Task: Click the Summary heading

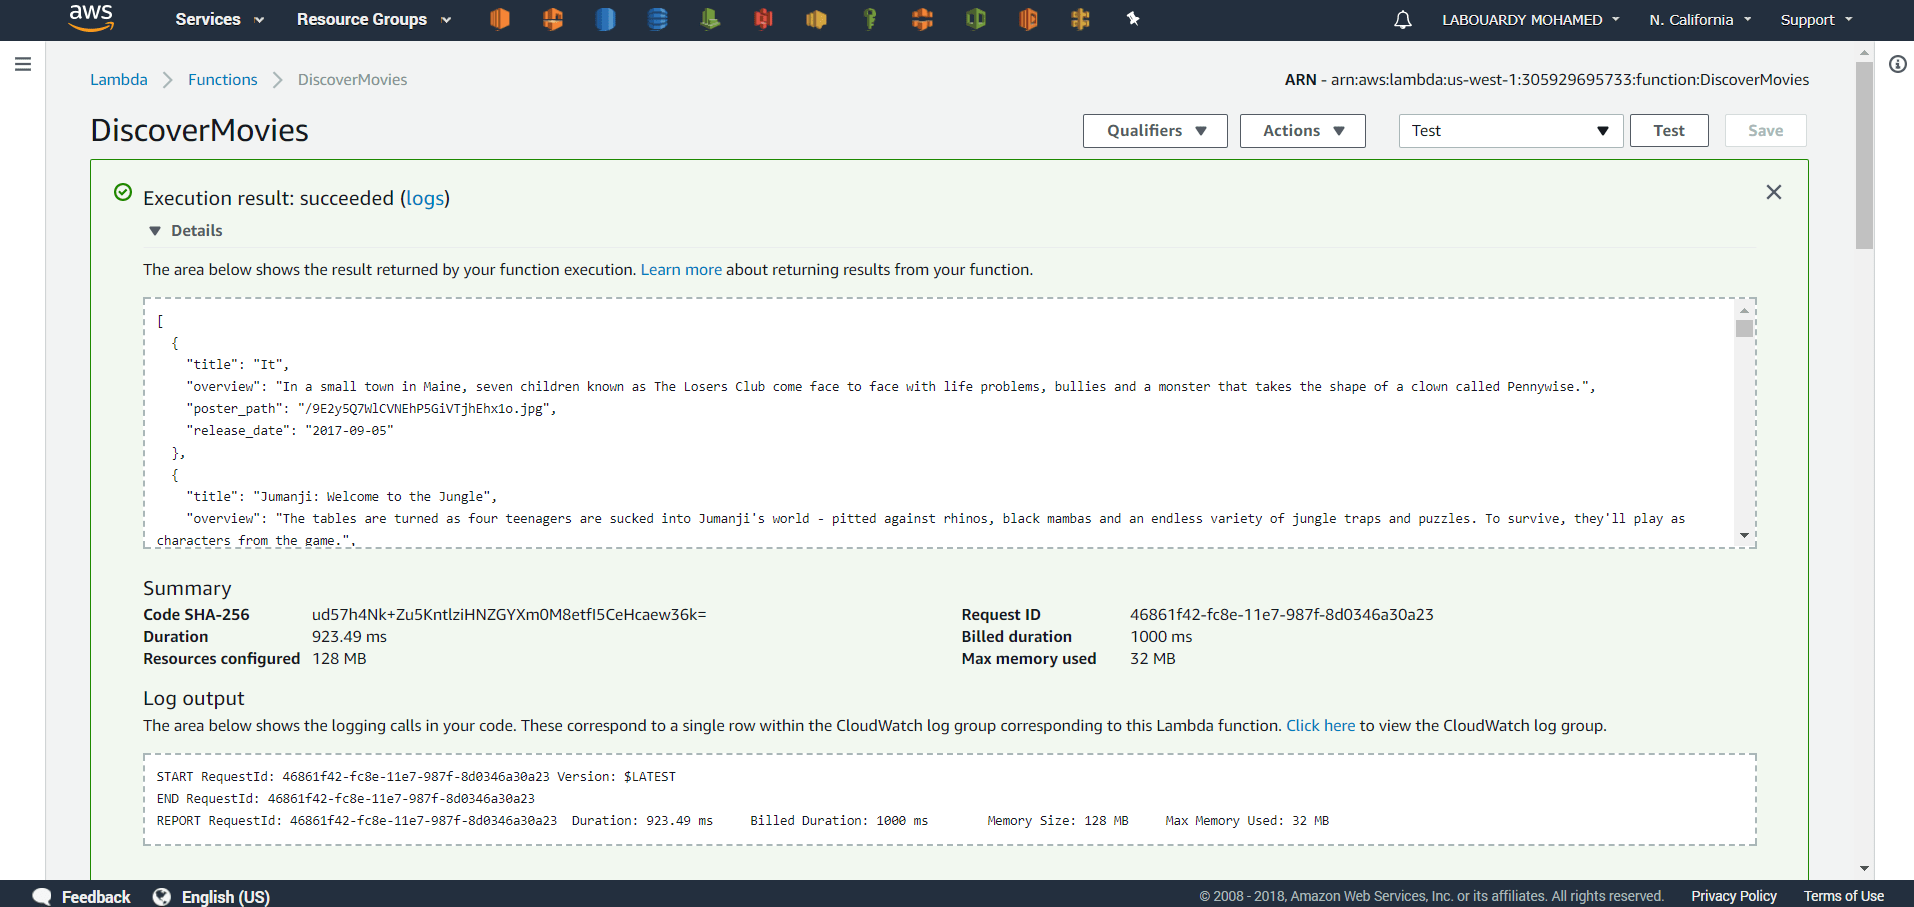Action: click(x=187, y=588)
